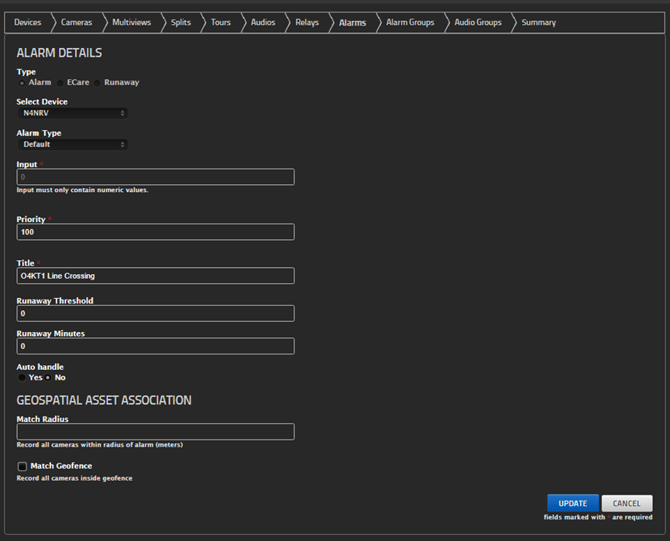The width and height of the screenshot is (670, 541).
Task: Choose the Runaway type radio option
Action: 98,83
